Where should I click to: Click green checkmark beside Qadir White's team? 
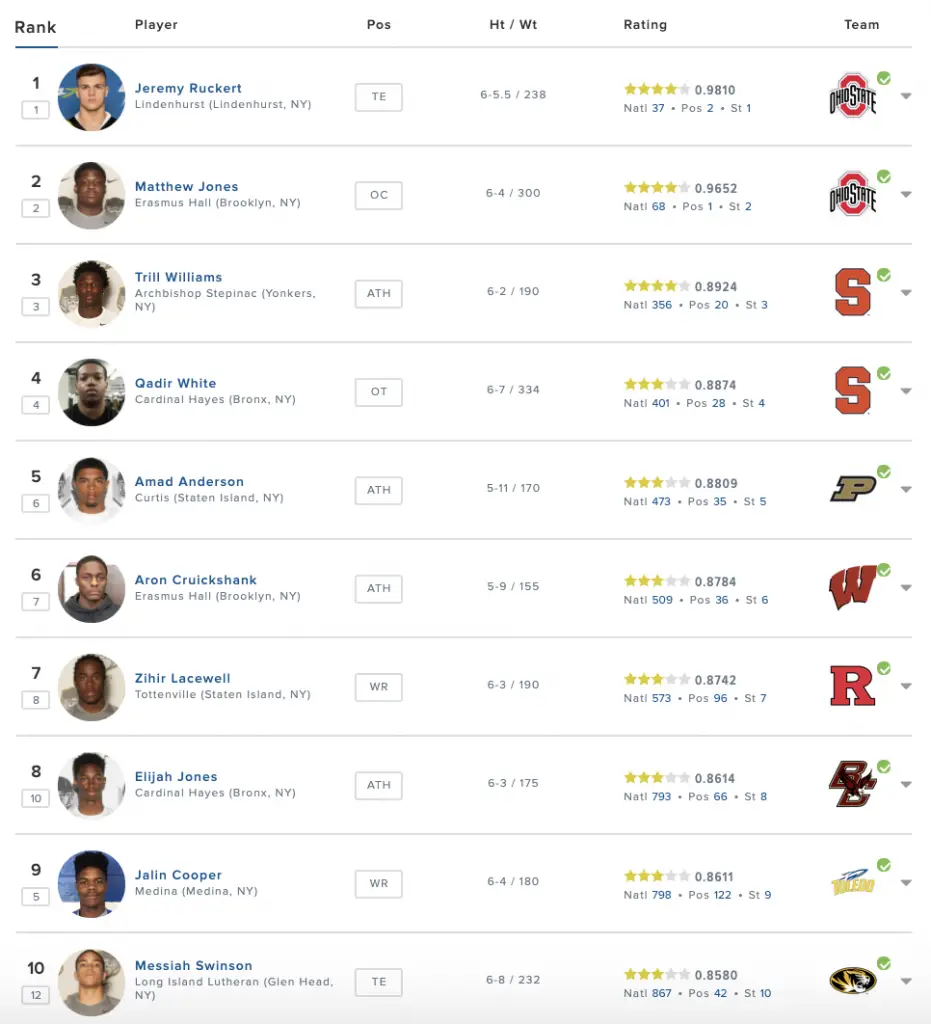click(884, 374)
